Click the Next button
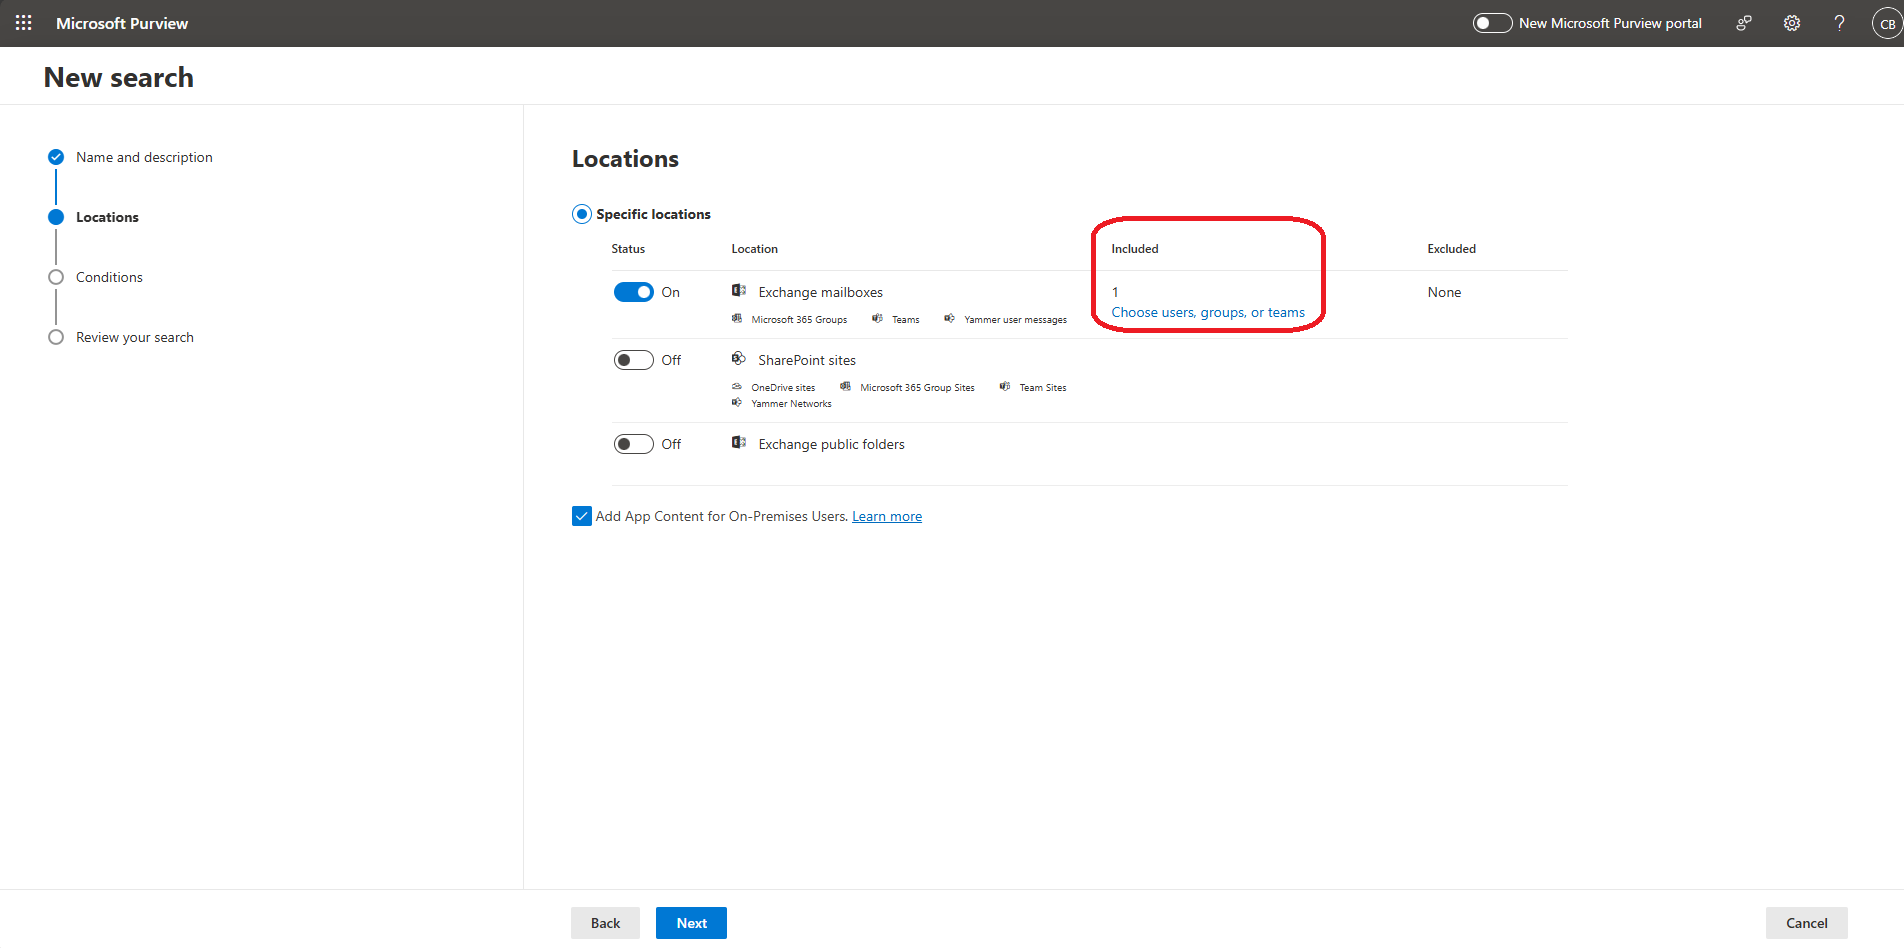 click(x=691, y=923)
